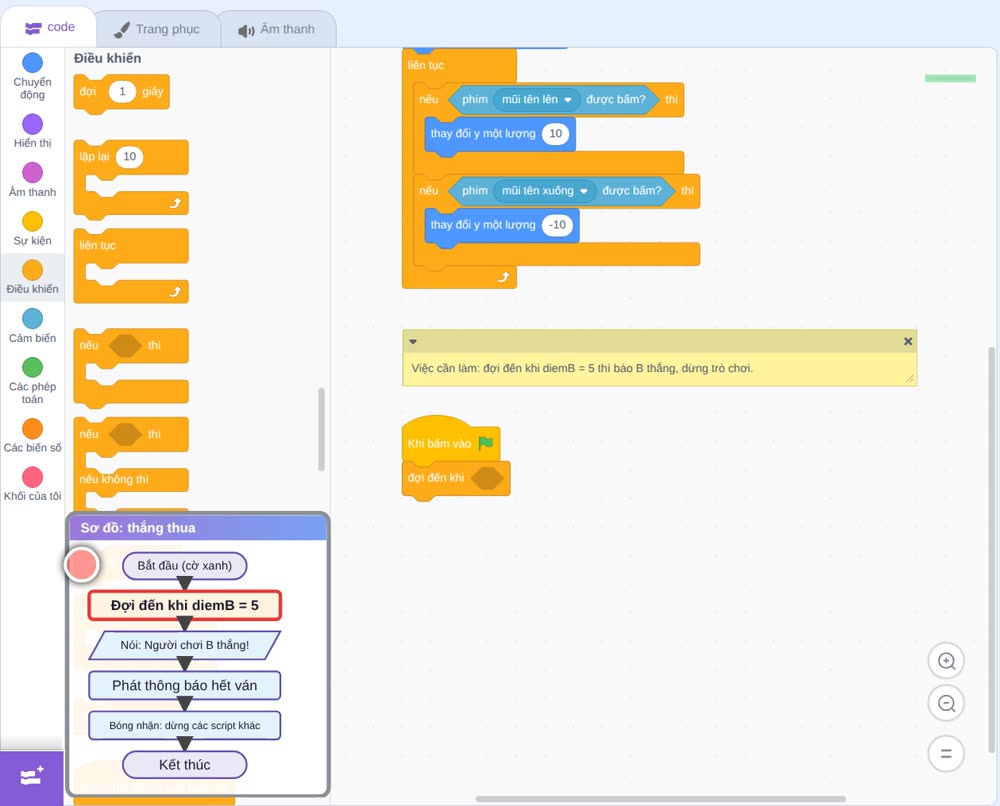This screenshot has width=1000, height=806.
Task: Switch to the Âm thanh tab
Action: (x=277, y=29)
